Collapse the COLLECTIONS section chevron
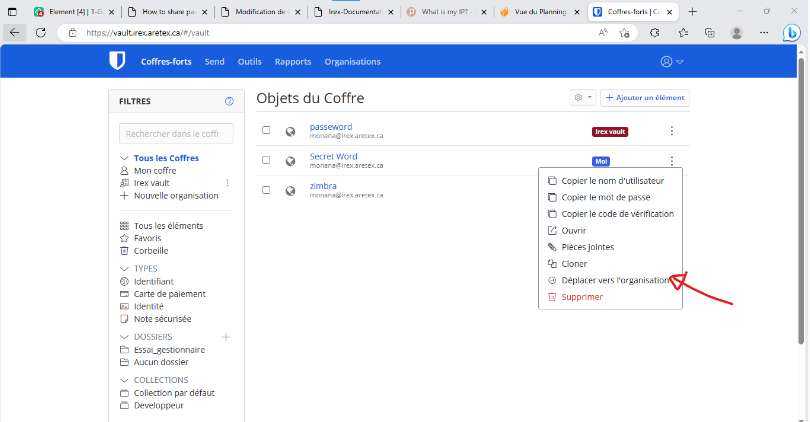 (x=124, y=380)
